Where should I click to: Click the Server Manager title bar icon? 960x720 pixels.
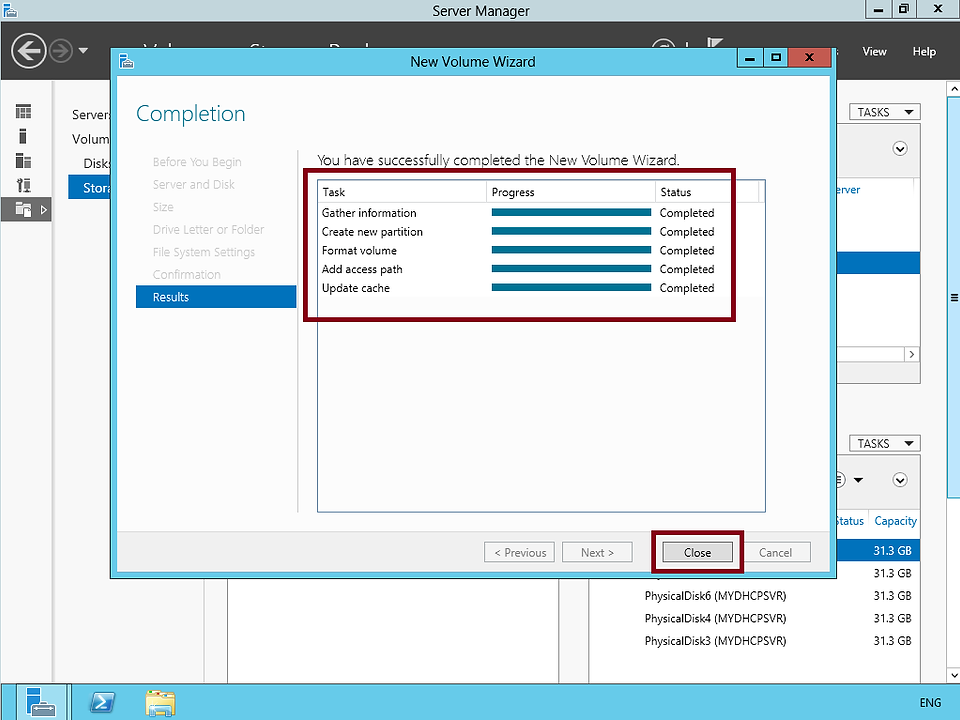(x=9, y=10)
